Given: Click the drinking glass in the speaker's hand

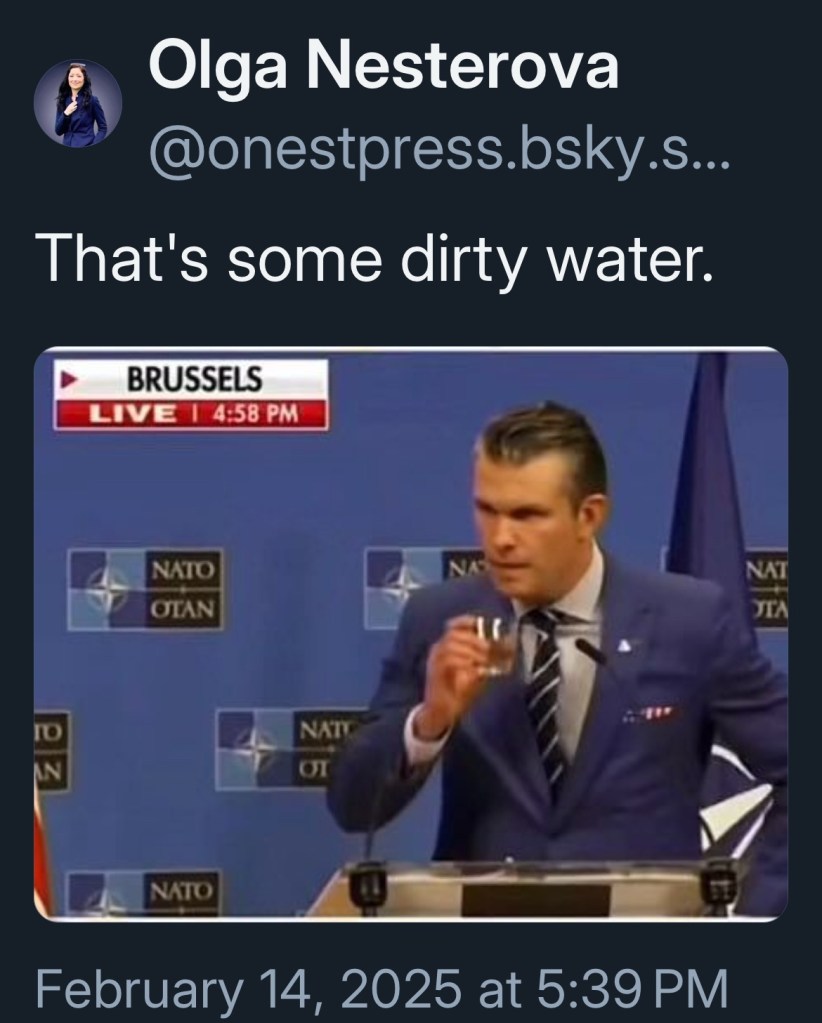Looking at the screenshot, I should click(x=493, y=644).
